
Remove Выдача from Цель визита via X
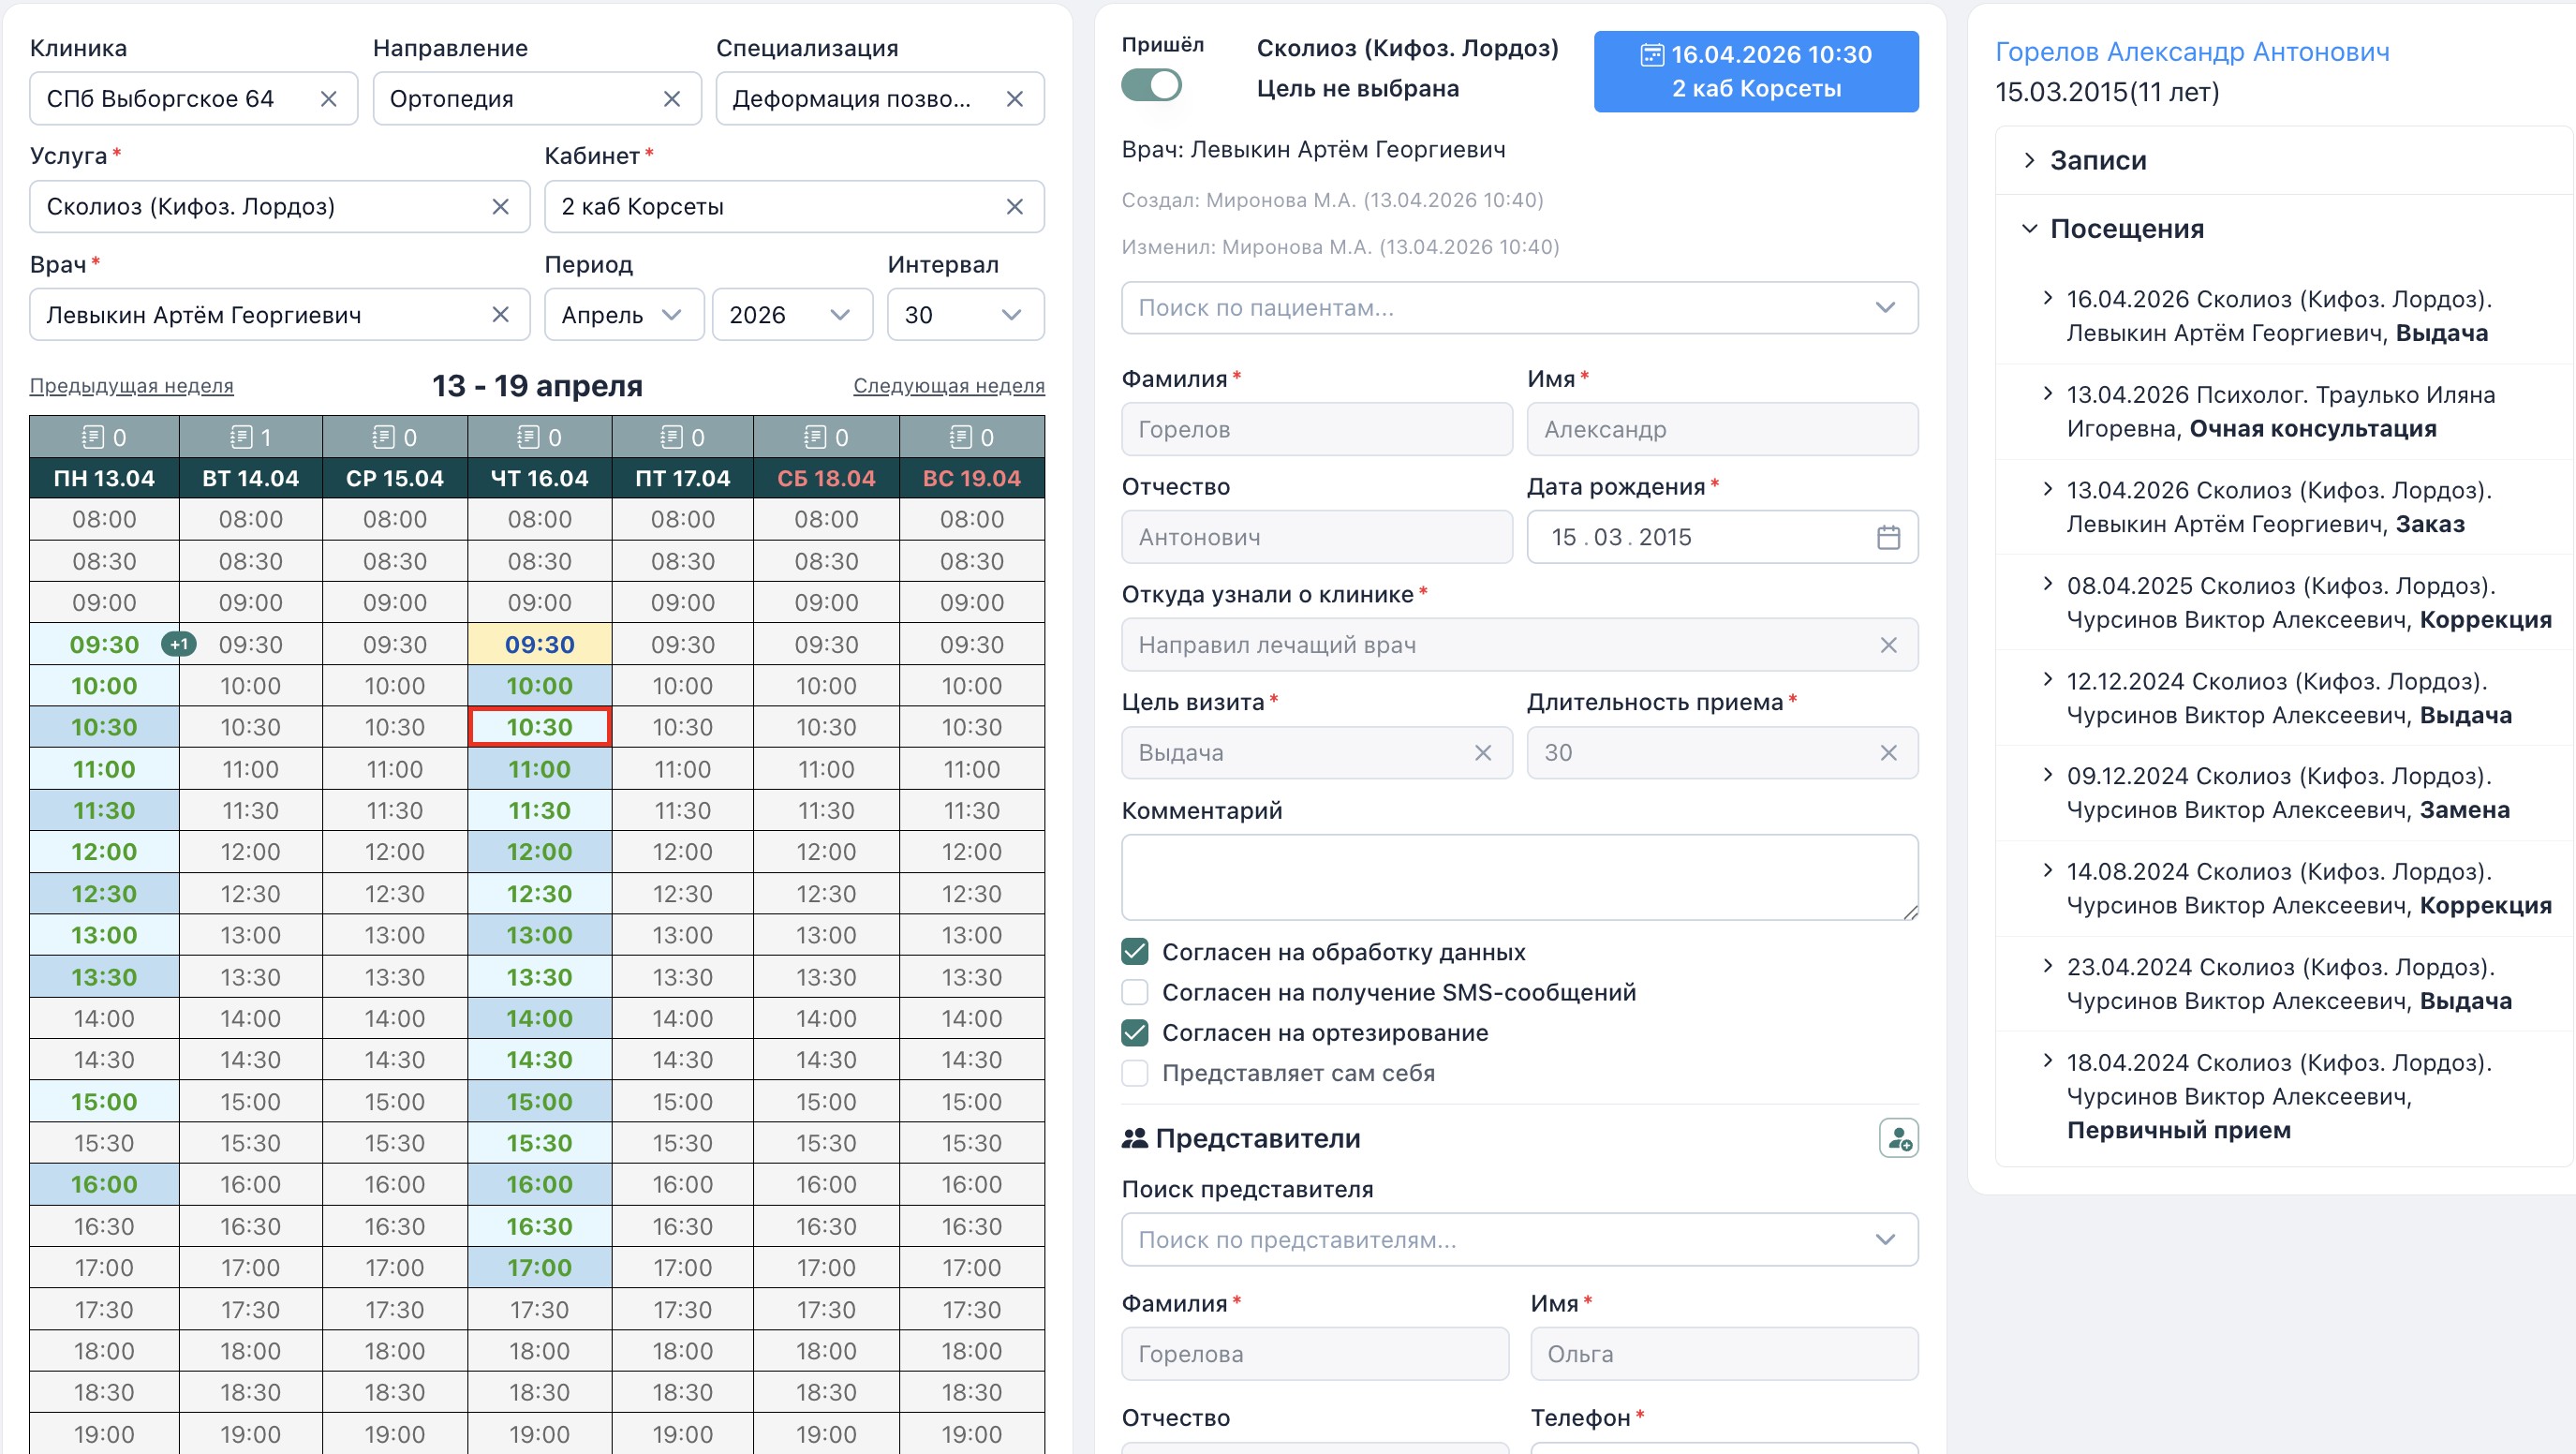(1483, 752)
